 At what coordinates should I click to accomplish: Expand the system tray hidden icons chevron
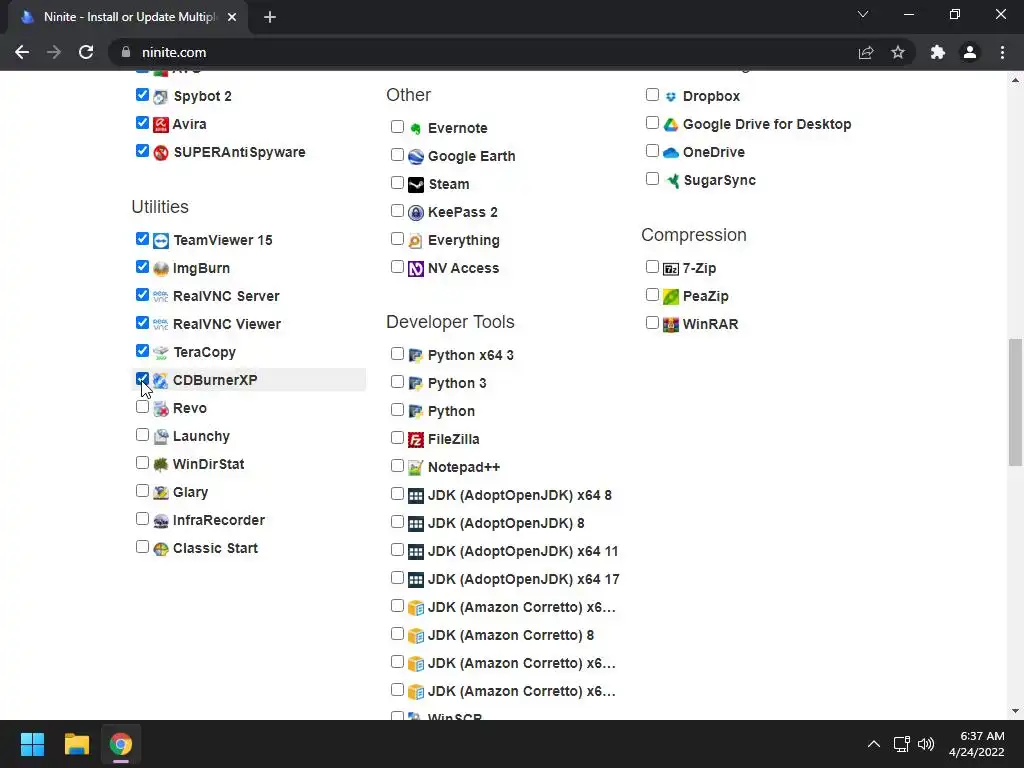[873, 744]
